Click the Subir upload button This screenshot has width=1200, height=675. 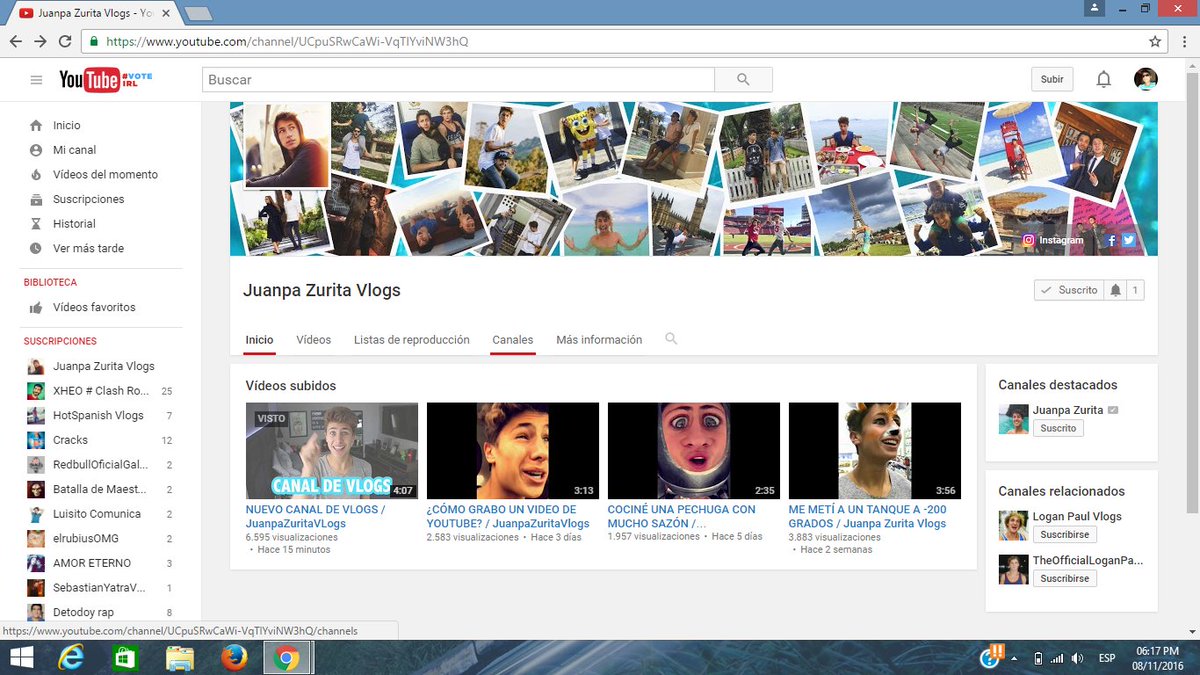coord(1052,79)
